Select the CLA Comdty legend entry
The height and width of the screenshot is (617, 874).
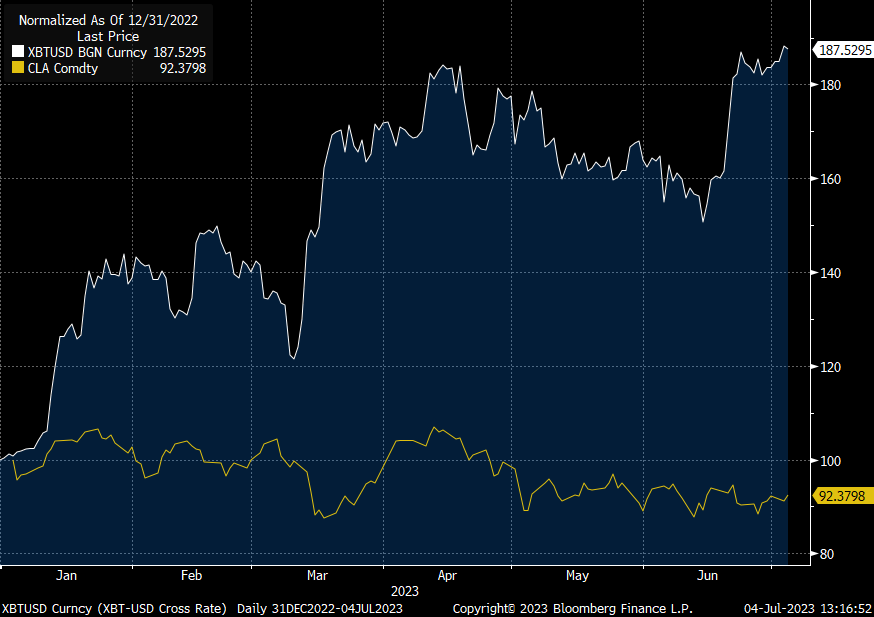click(62, 68)
